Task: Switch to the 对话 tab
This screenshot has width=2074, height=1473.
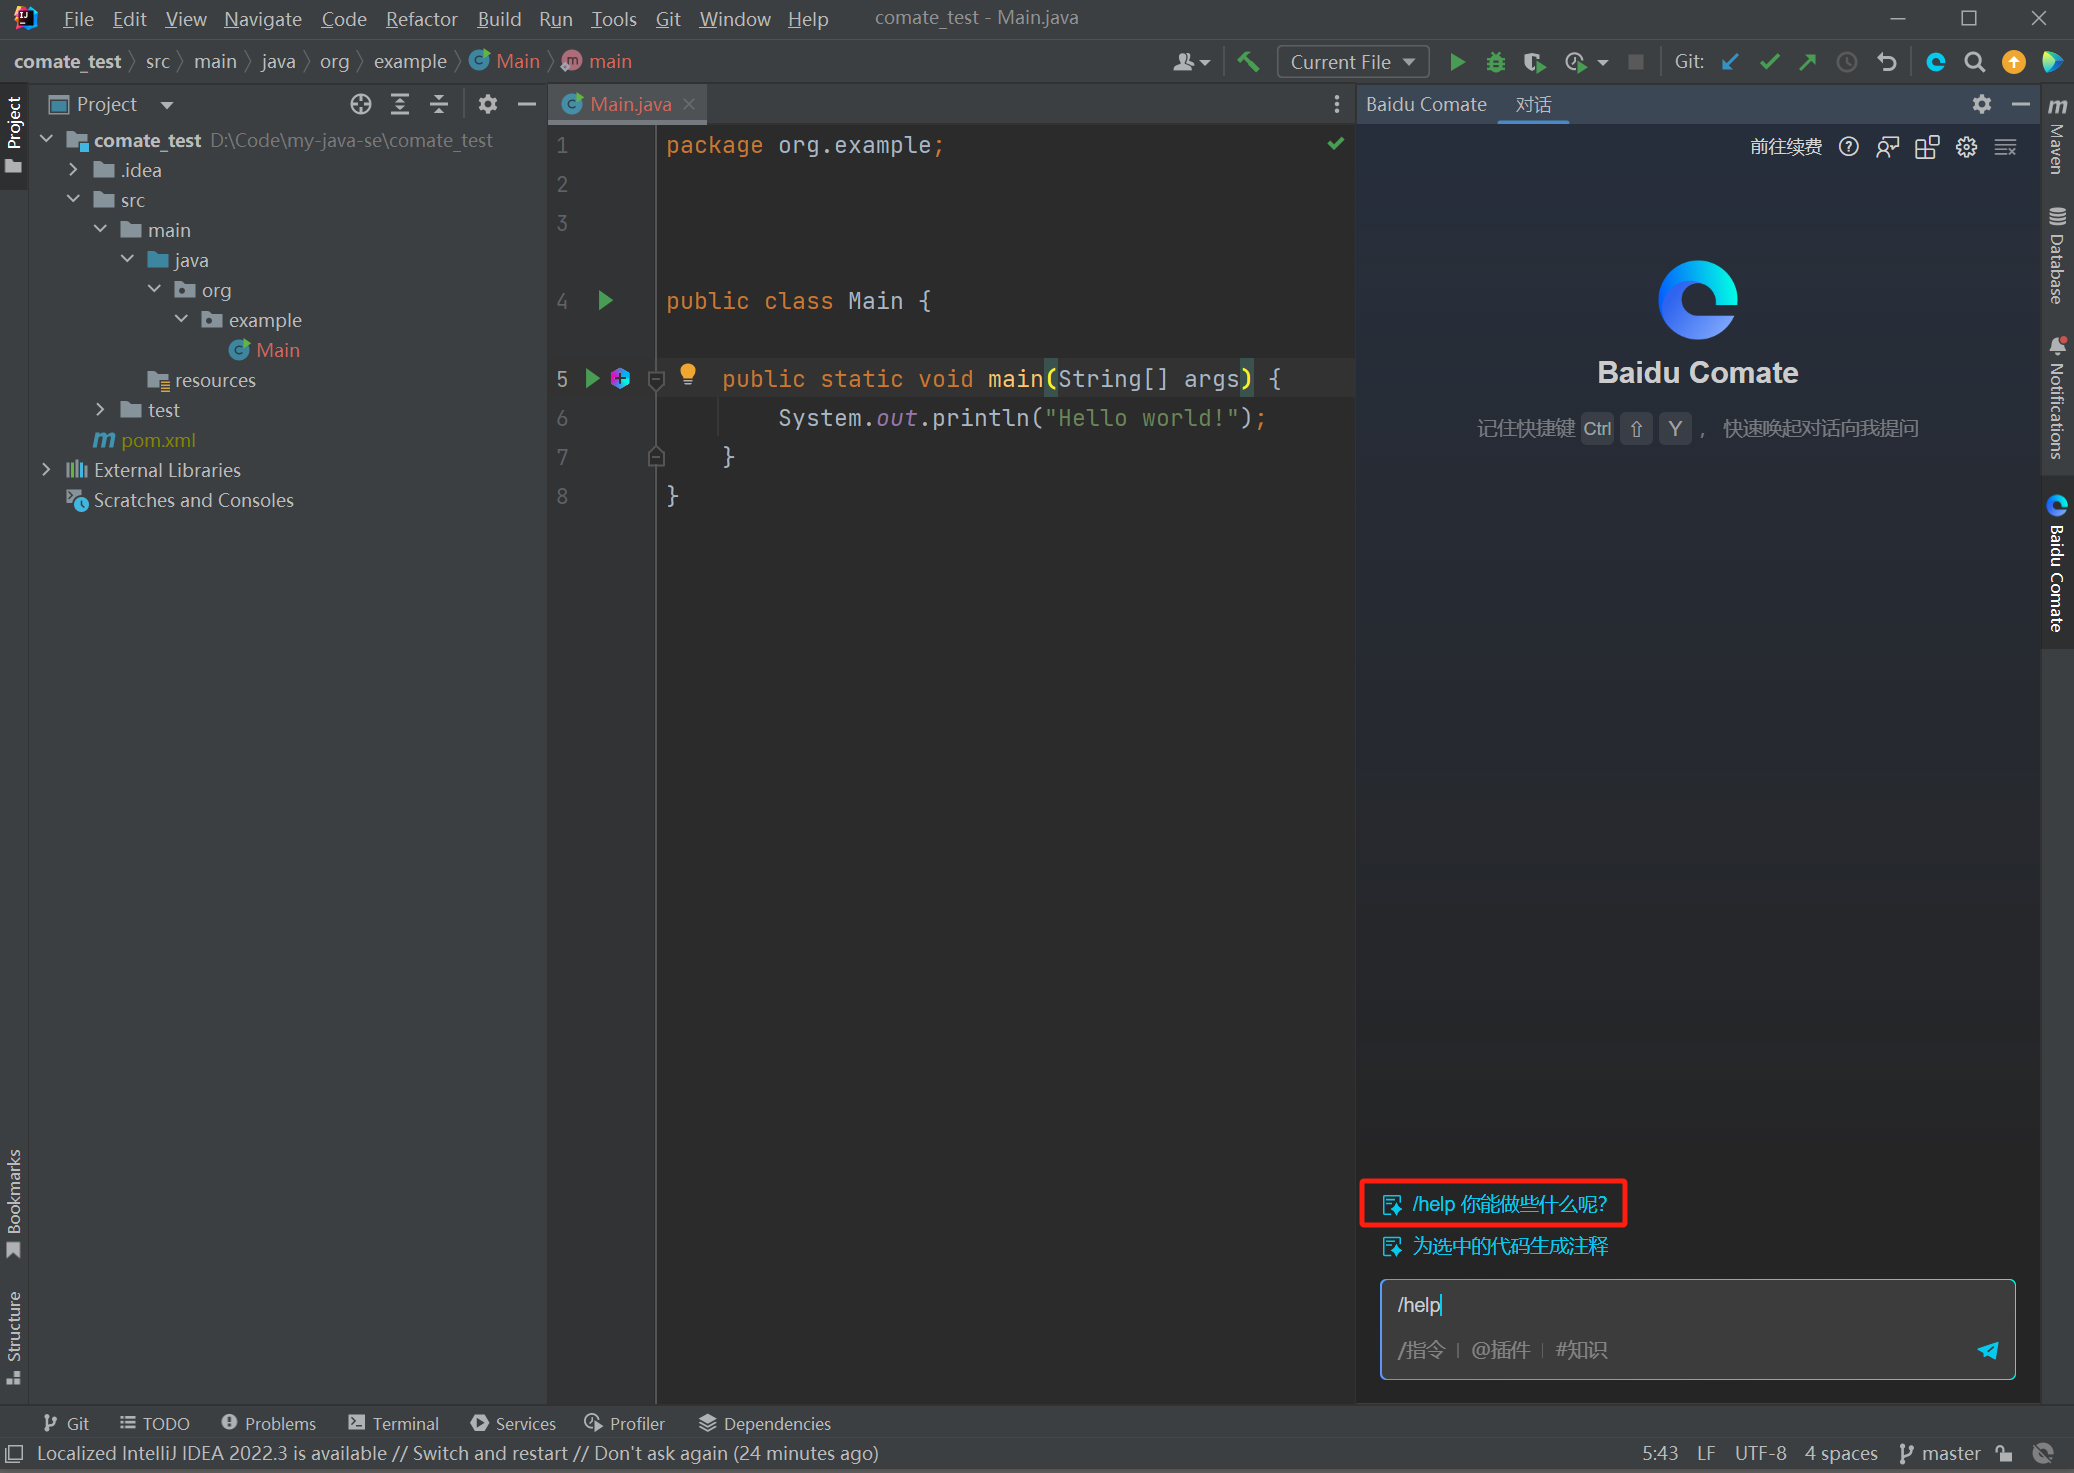Action: pos(1532,104)
